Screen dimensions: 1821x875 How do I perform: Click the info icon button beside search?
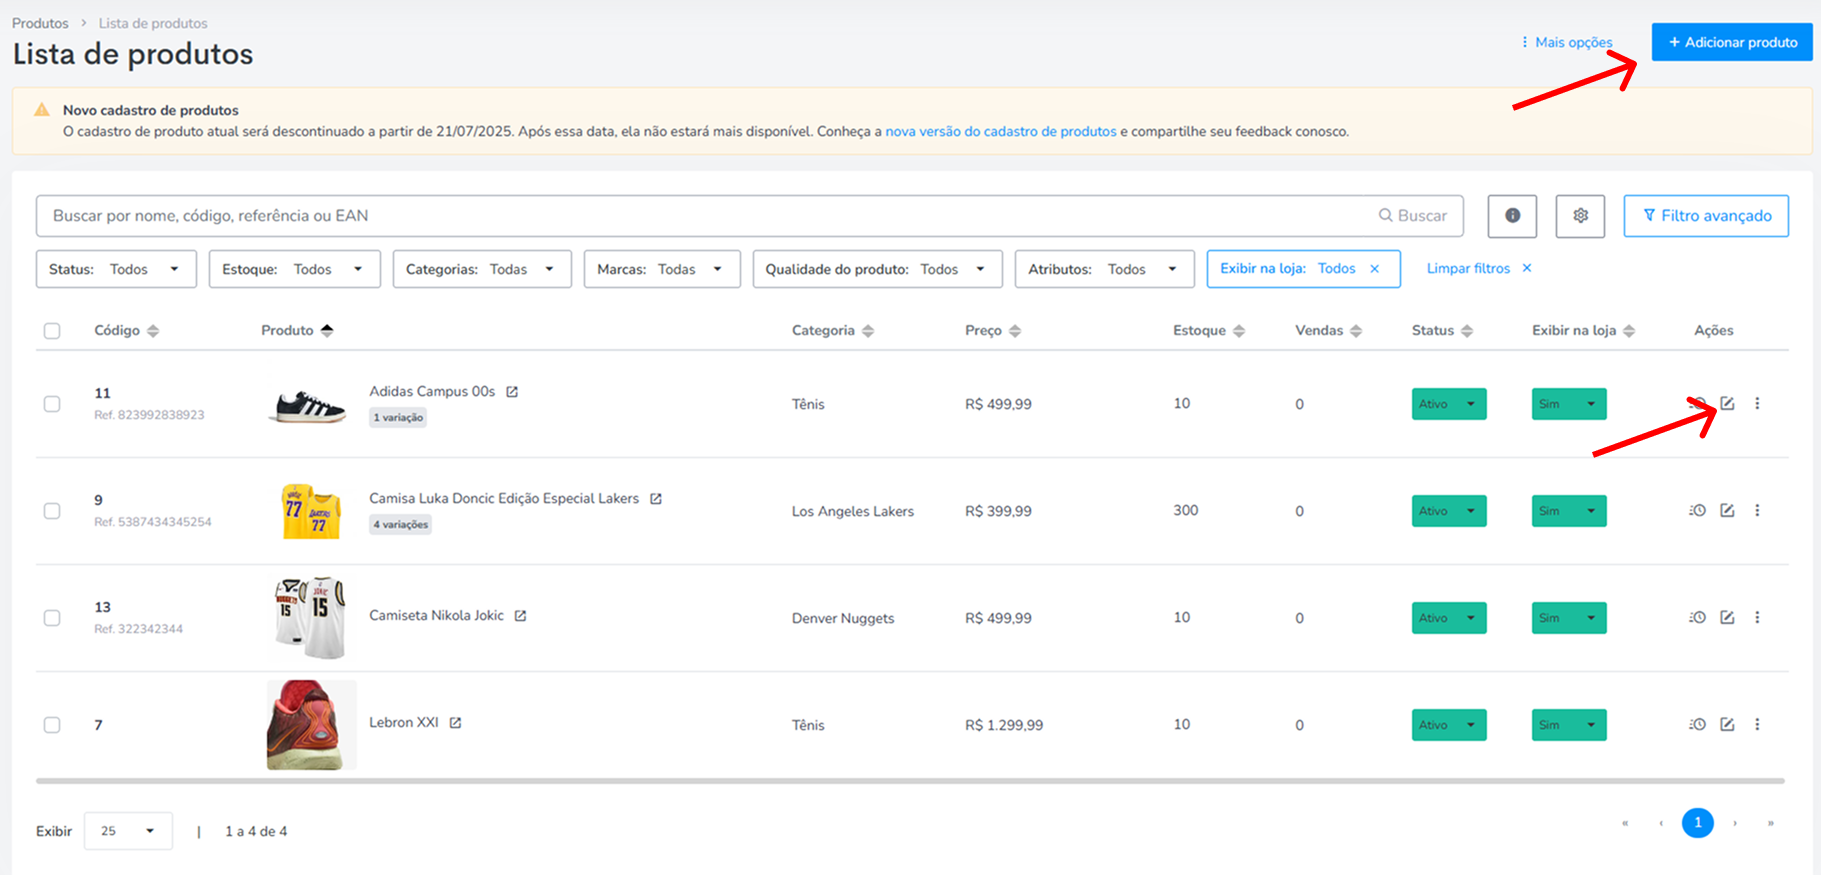pos(1512,216)
